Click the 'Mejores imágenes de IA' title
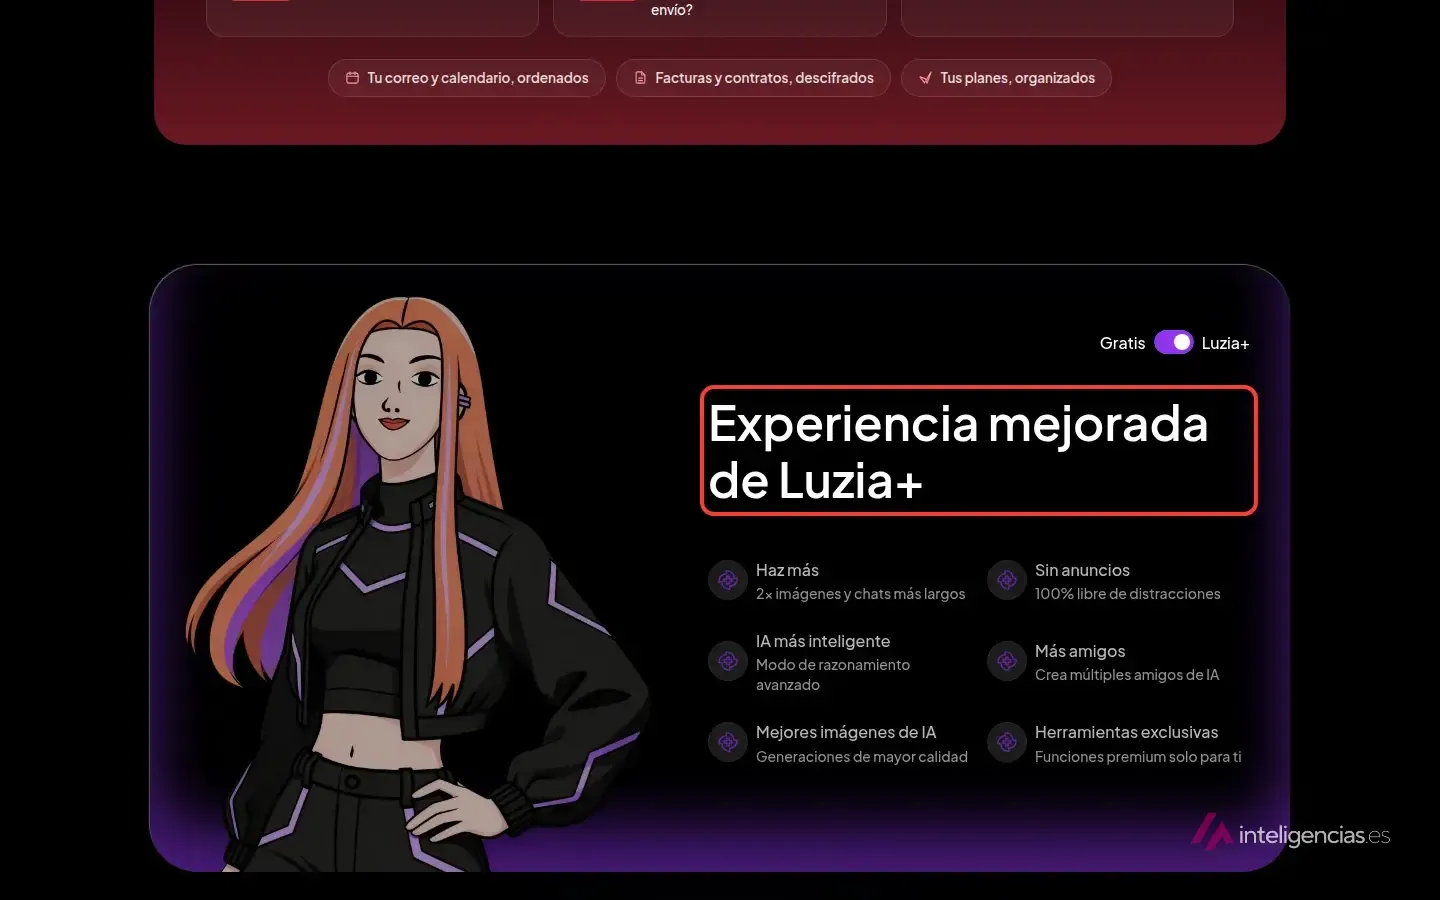 (x=846, y=732)
